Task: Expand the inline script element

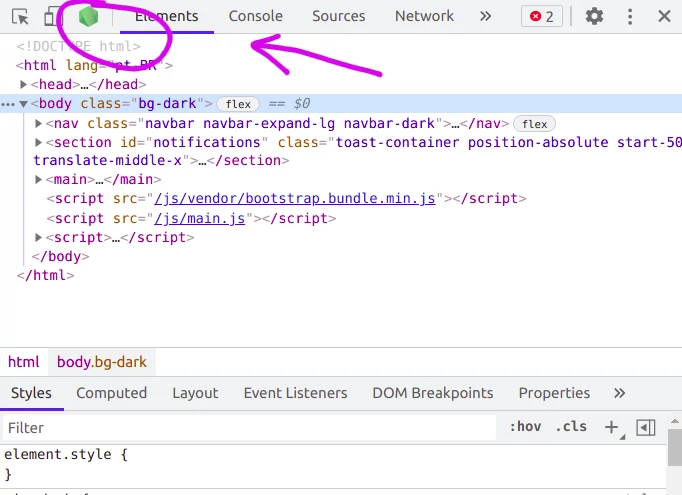Action: click(38, 237)
